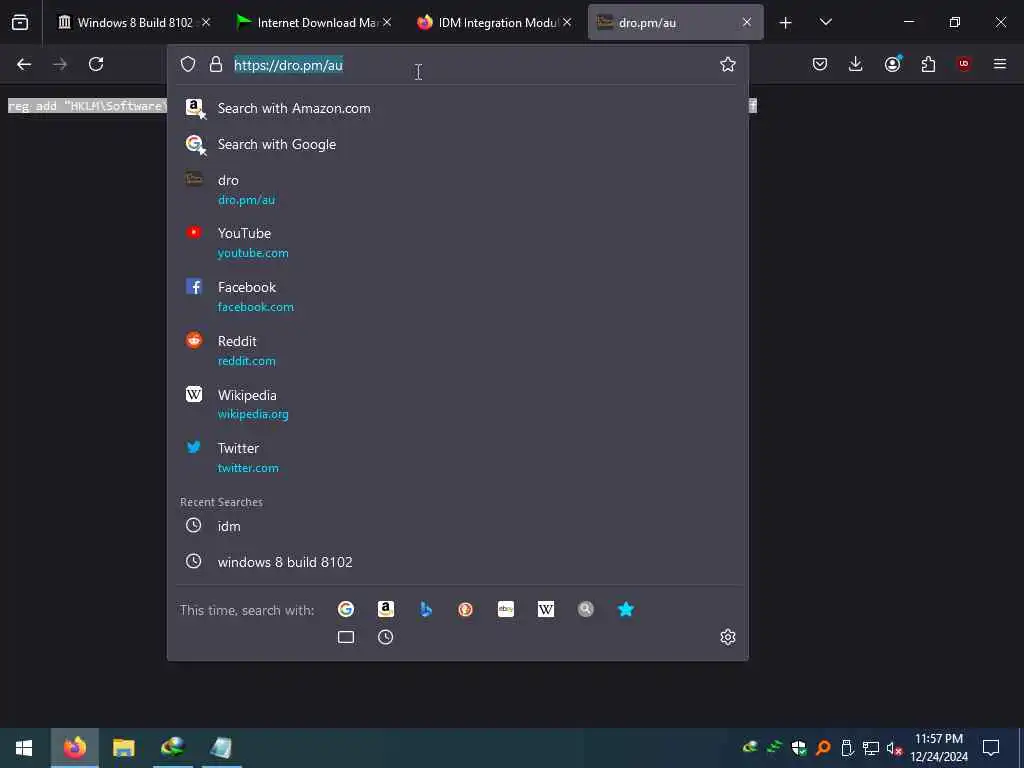Select recent search windows 8 build 8102

click(x=457, y=562)
